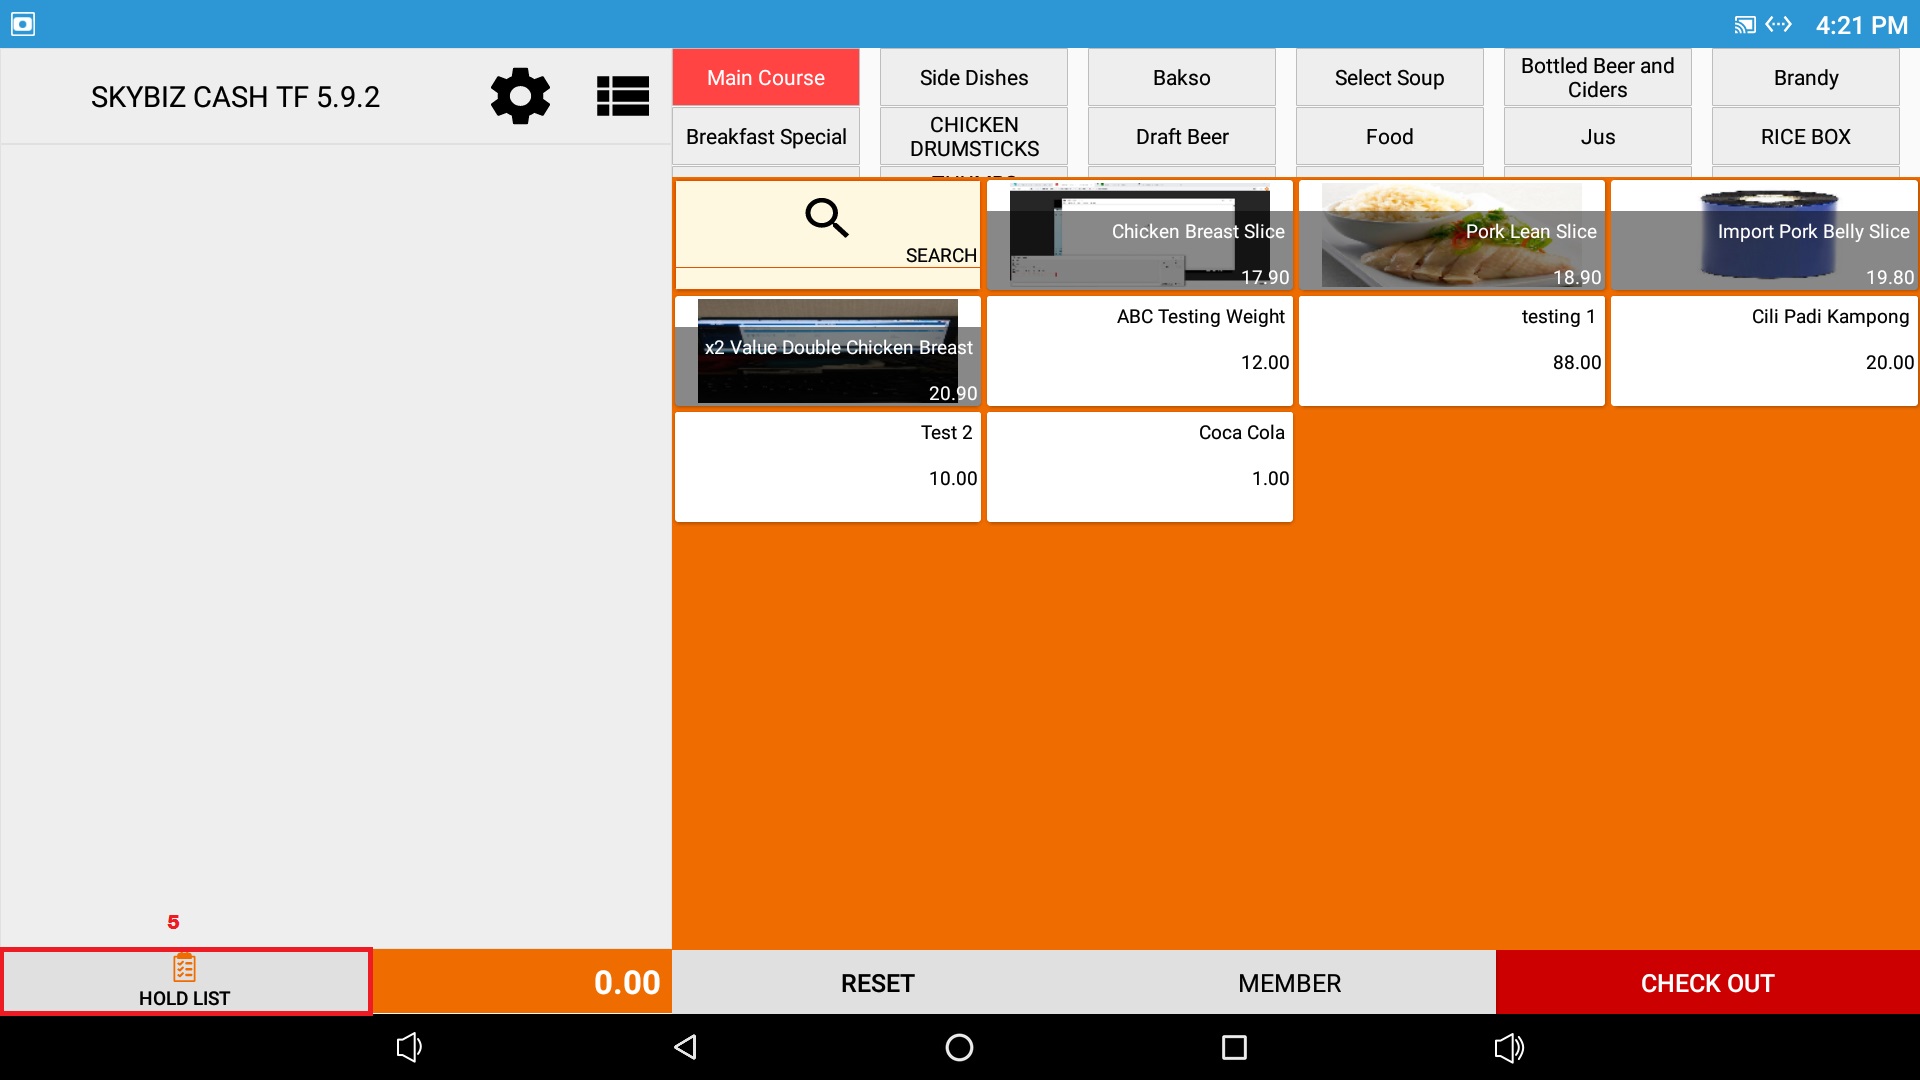Open the Hold List clipboard button
This screenshot has width=1920, height=1080.
185,981
